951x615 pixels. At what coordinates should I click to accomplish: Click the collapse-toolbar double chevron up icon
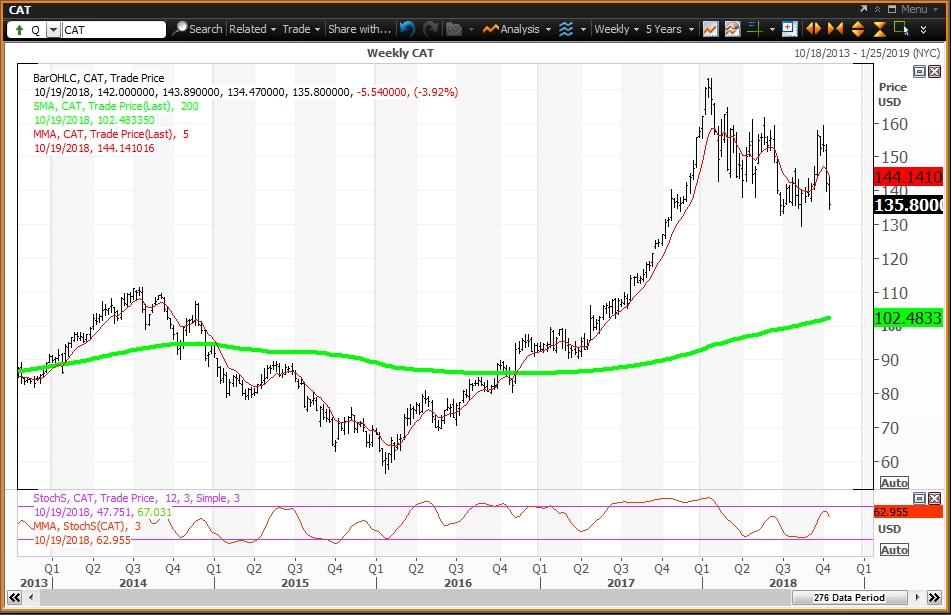pyautogui.click(x=878, y=9)
